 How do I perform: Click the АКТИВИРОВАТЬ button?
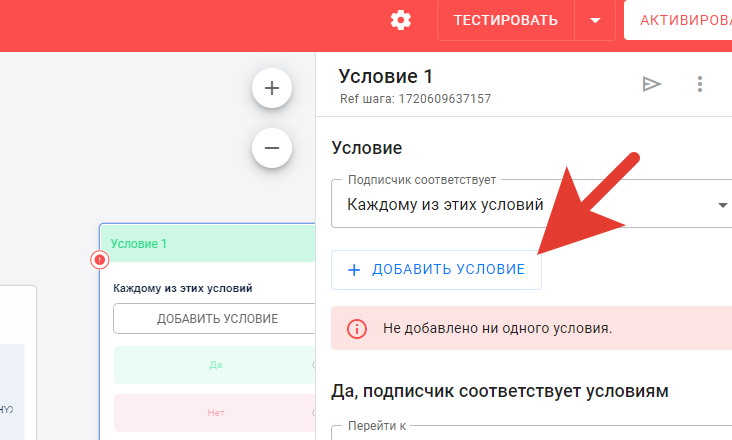pyautogui.click(x=678, y=21)
